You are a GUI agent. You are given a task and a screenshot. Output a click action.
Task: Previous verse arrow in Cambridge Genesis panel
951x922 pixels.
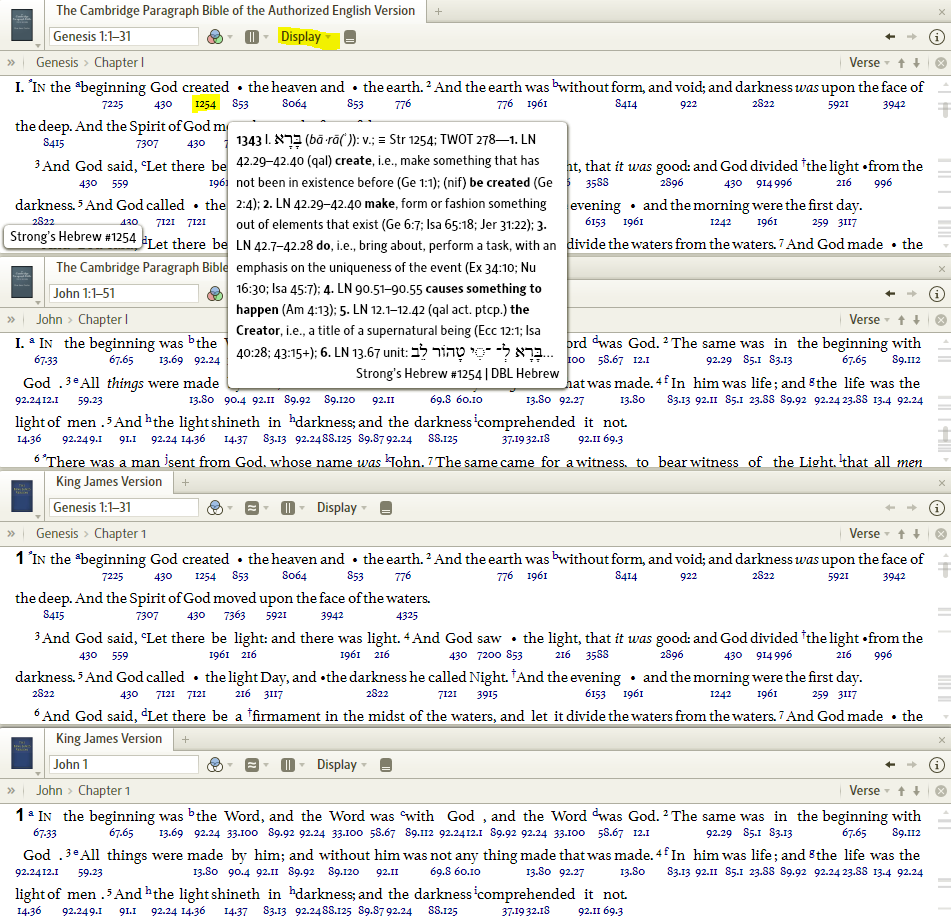[901, 62]
